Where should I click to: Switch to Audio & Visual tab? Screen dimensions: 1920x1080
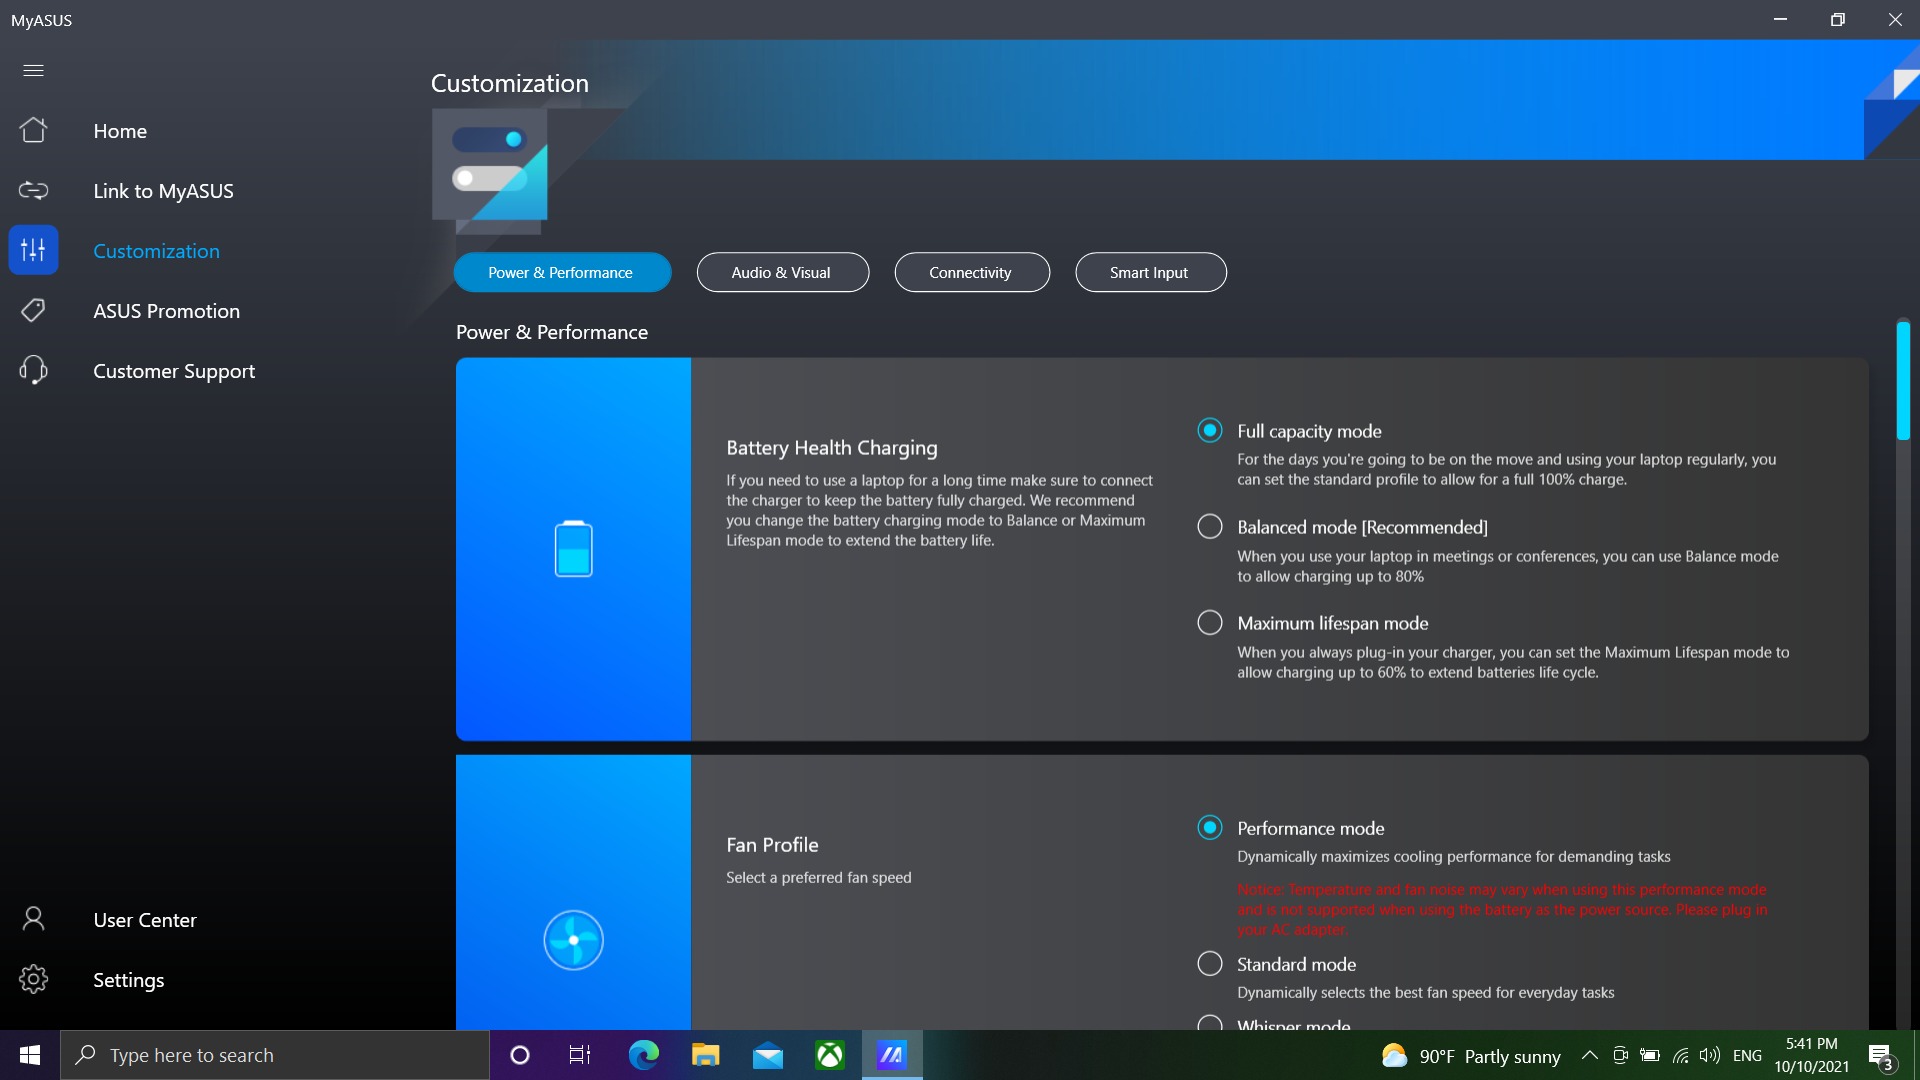pos(782,272)
